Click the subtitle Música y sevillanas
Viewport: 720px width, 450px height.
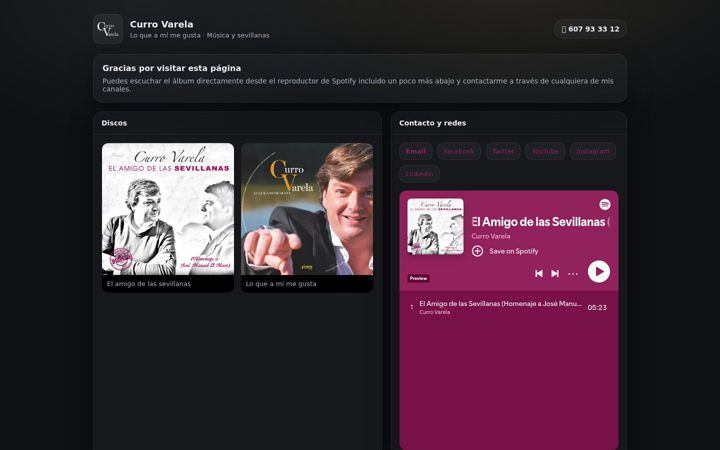(238, 35)
